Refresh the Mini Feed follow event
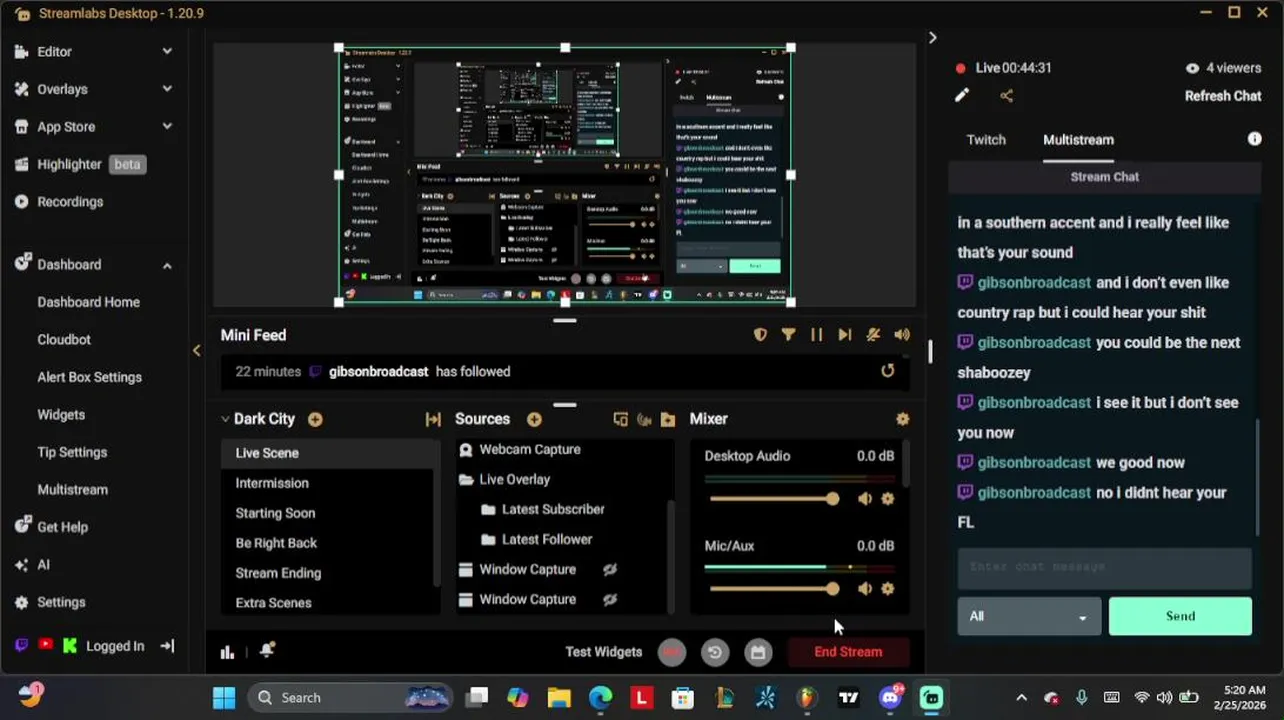Image resolution: width=1284 pixels, height=720 pixels. [887, 371]
